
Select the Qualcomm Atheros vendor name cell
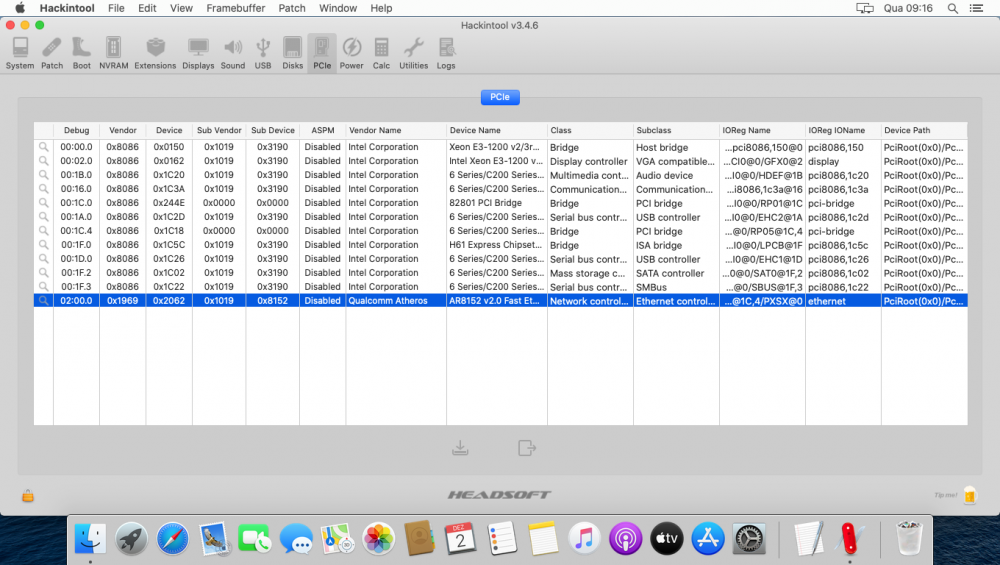point(388,301)
